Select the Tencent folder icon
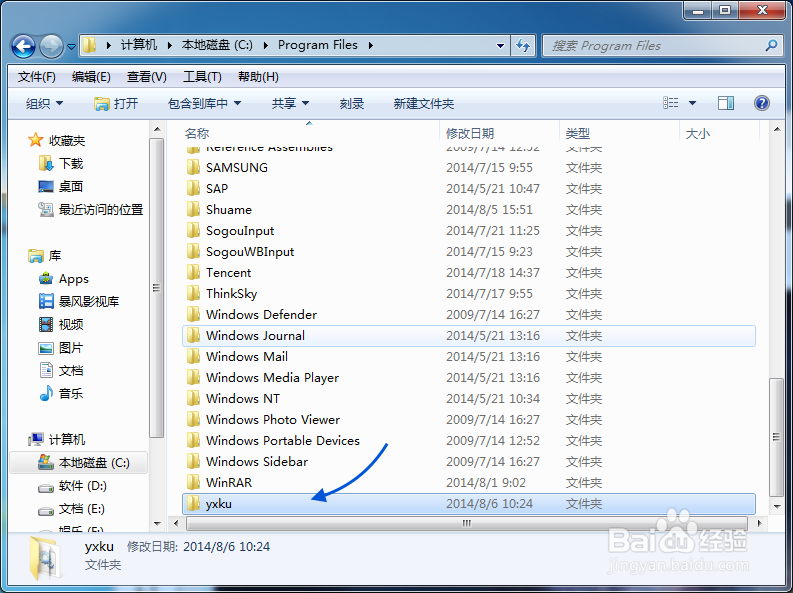The width and height of the screenshot is (793, 593). pos(193,272)
